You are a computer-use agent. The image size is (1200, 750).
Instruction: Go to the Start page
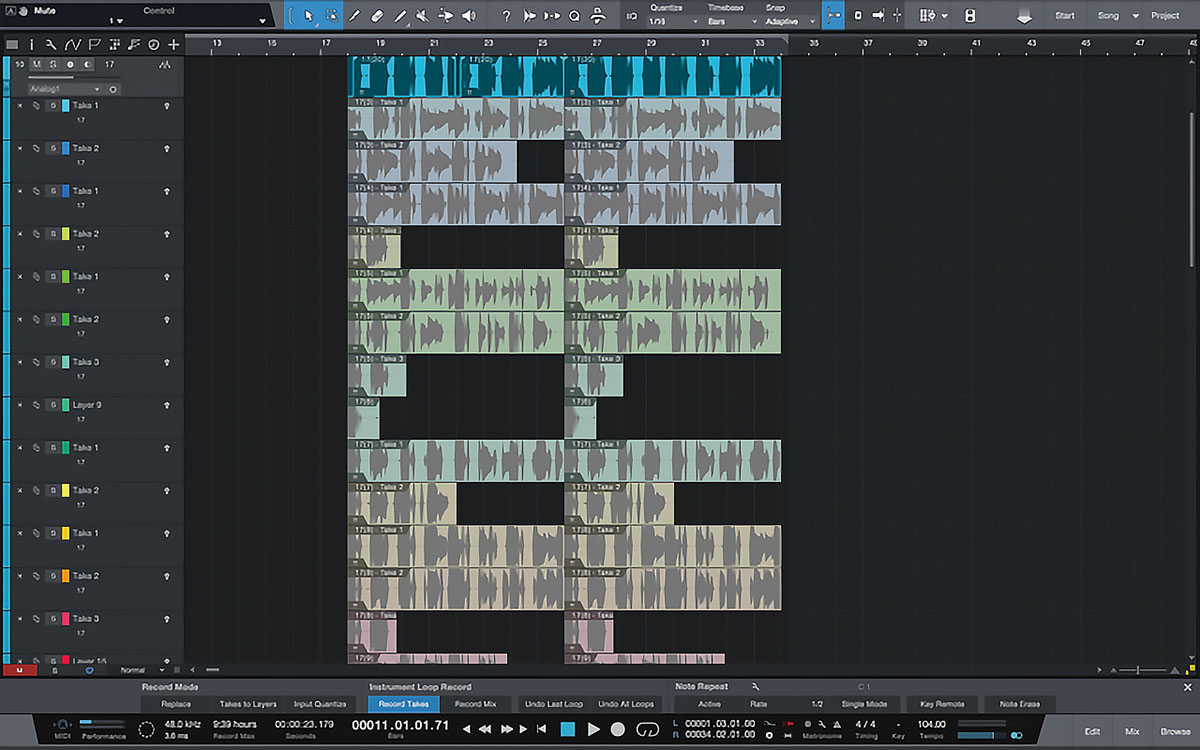[x=1065, y=16]
